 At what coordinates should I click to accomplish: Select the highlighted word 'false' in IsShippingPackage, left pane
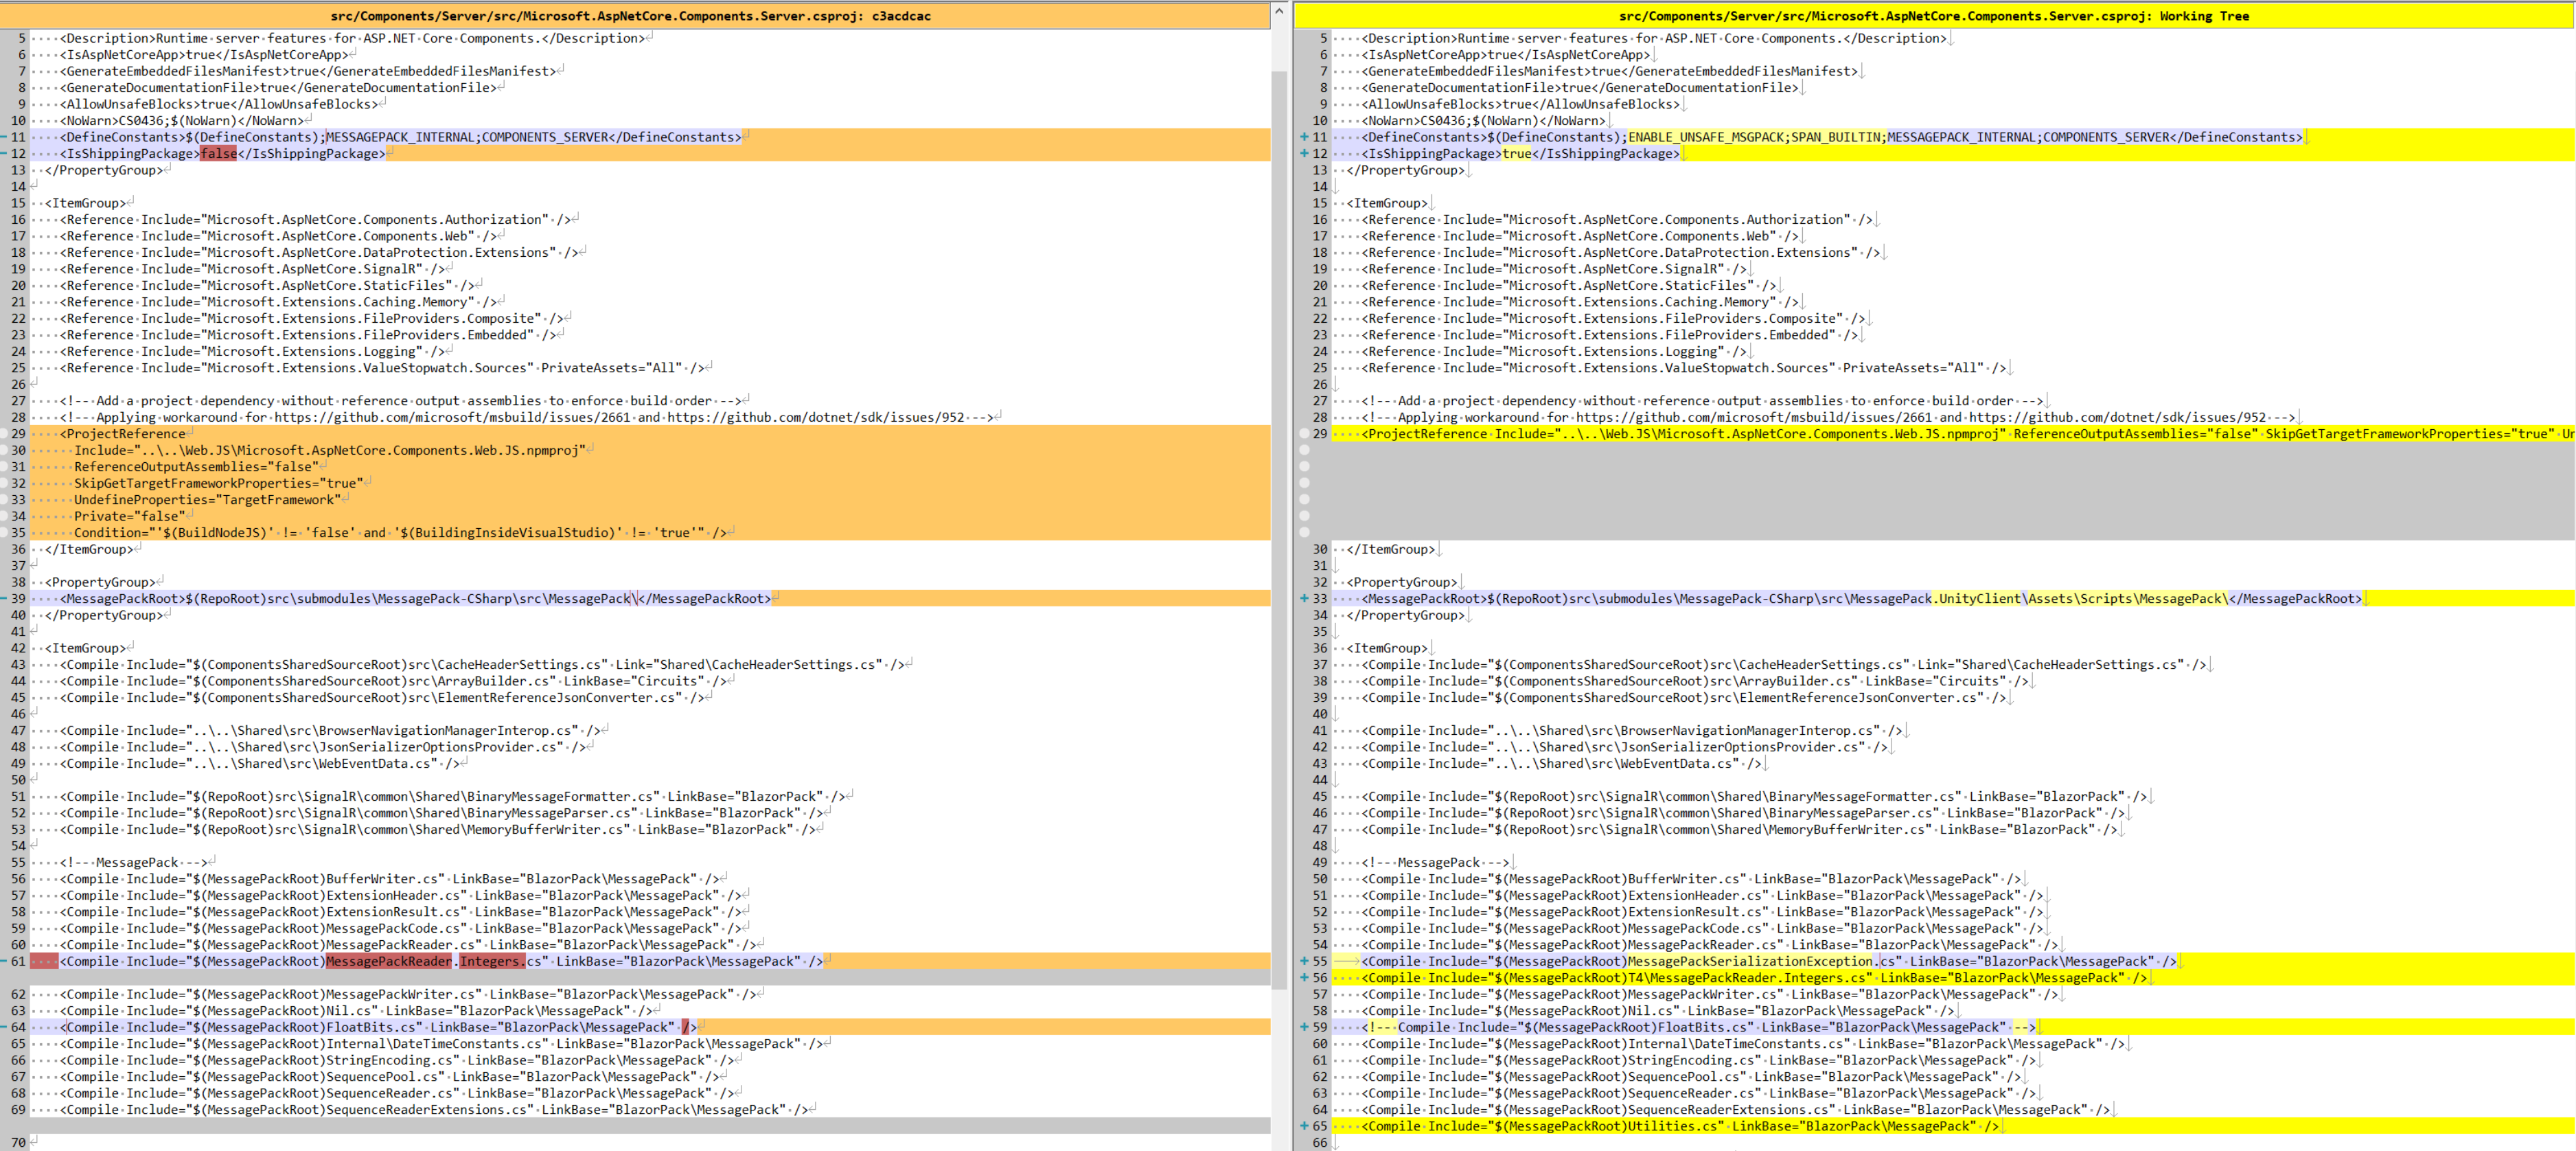218,153
